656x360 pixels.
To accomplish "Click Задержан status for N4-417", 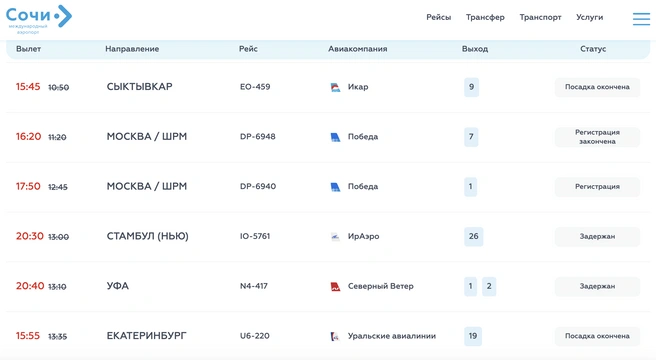I will coord(597,286).
